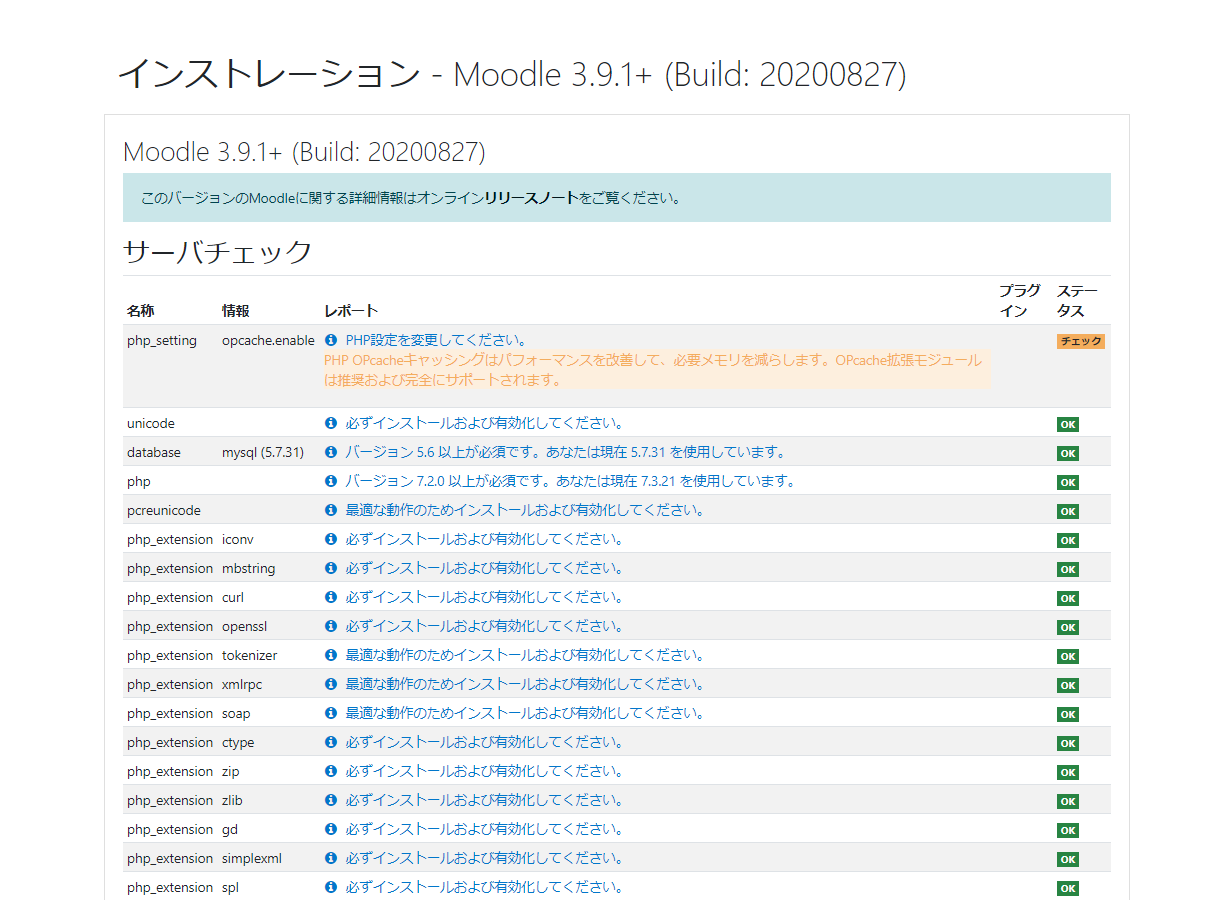Click the OK badge in database row
The height and width of the screenshot is (900, 1215).
pyautogui.click(x=1068, y=453)
